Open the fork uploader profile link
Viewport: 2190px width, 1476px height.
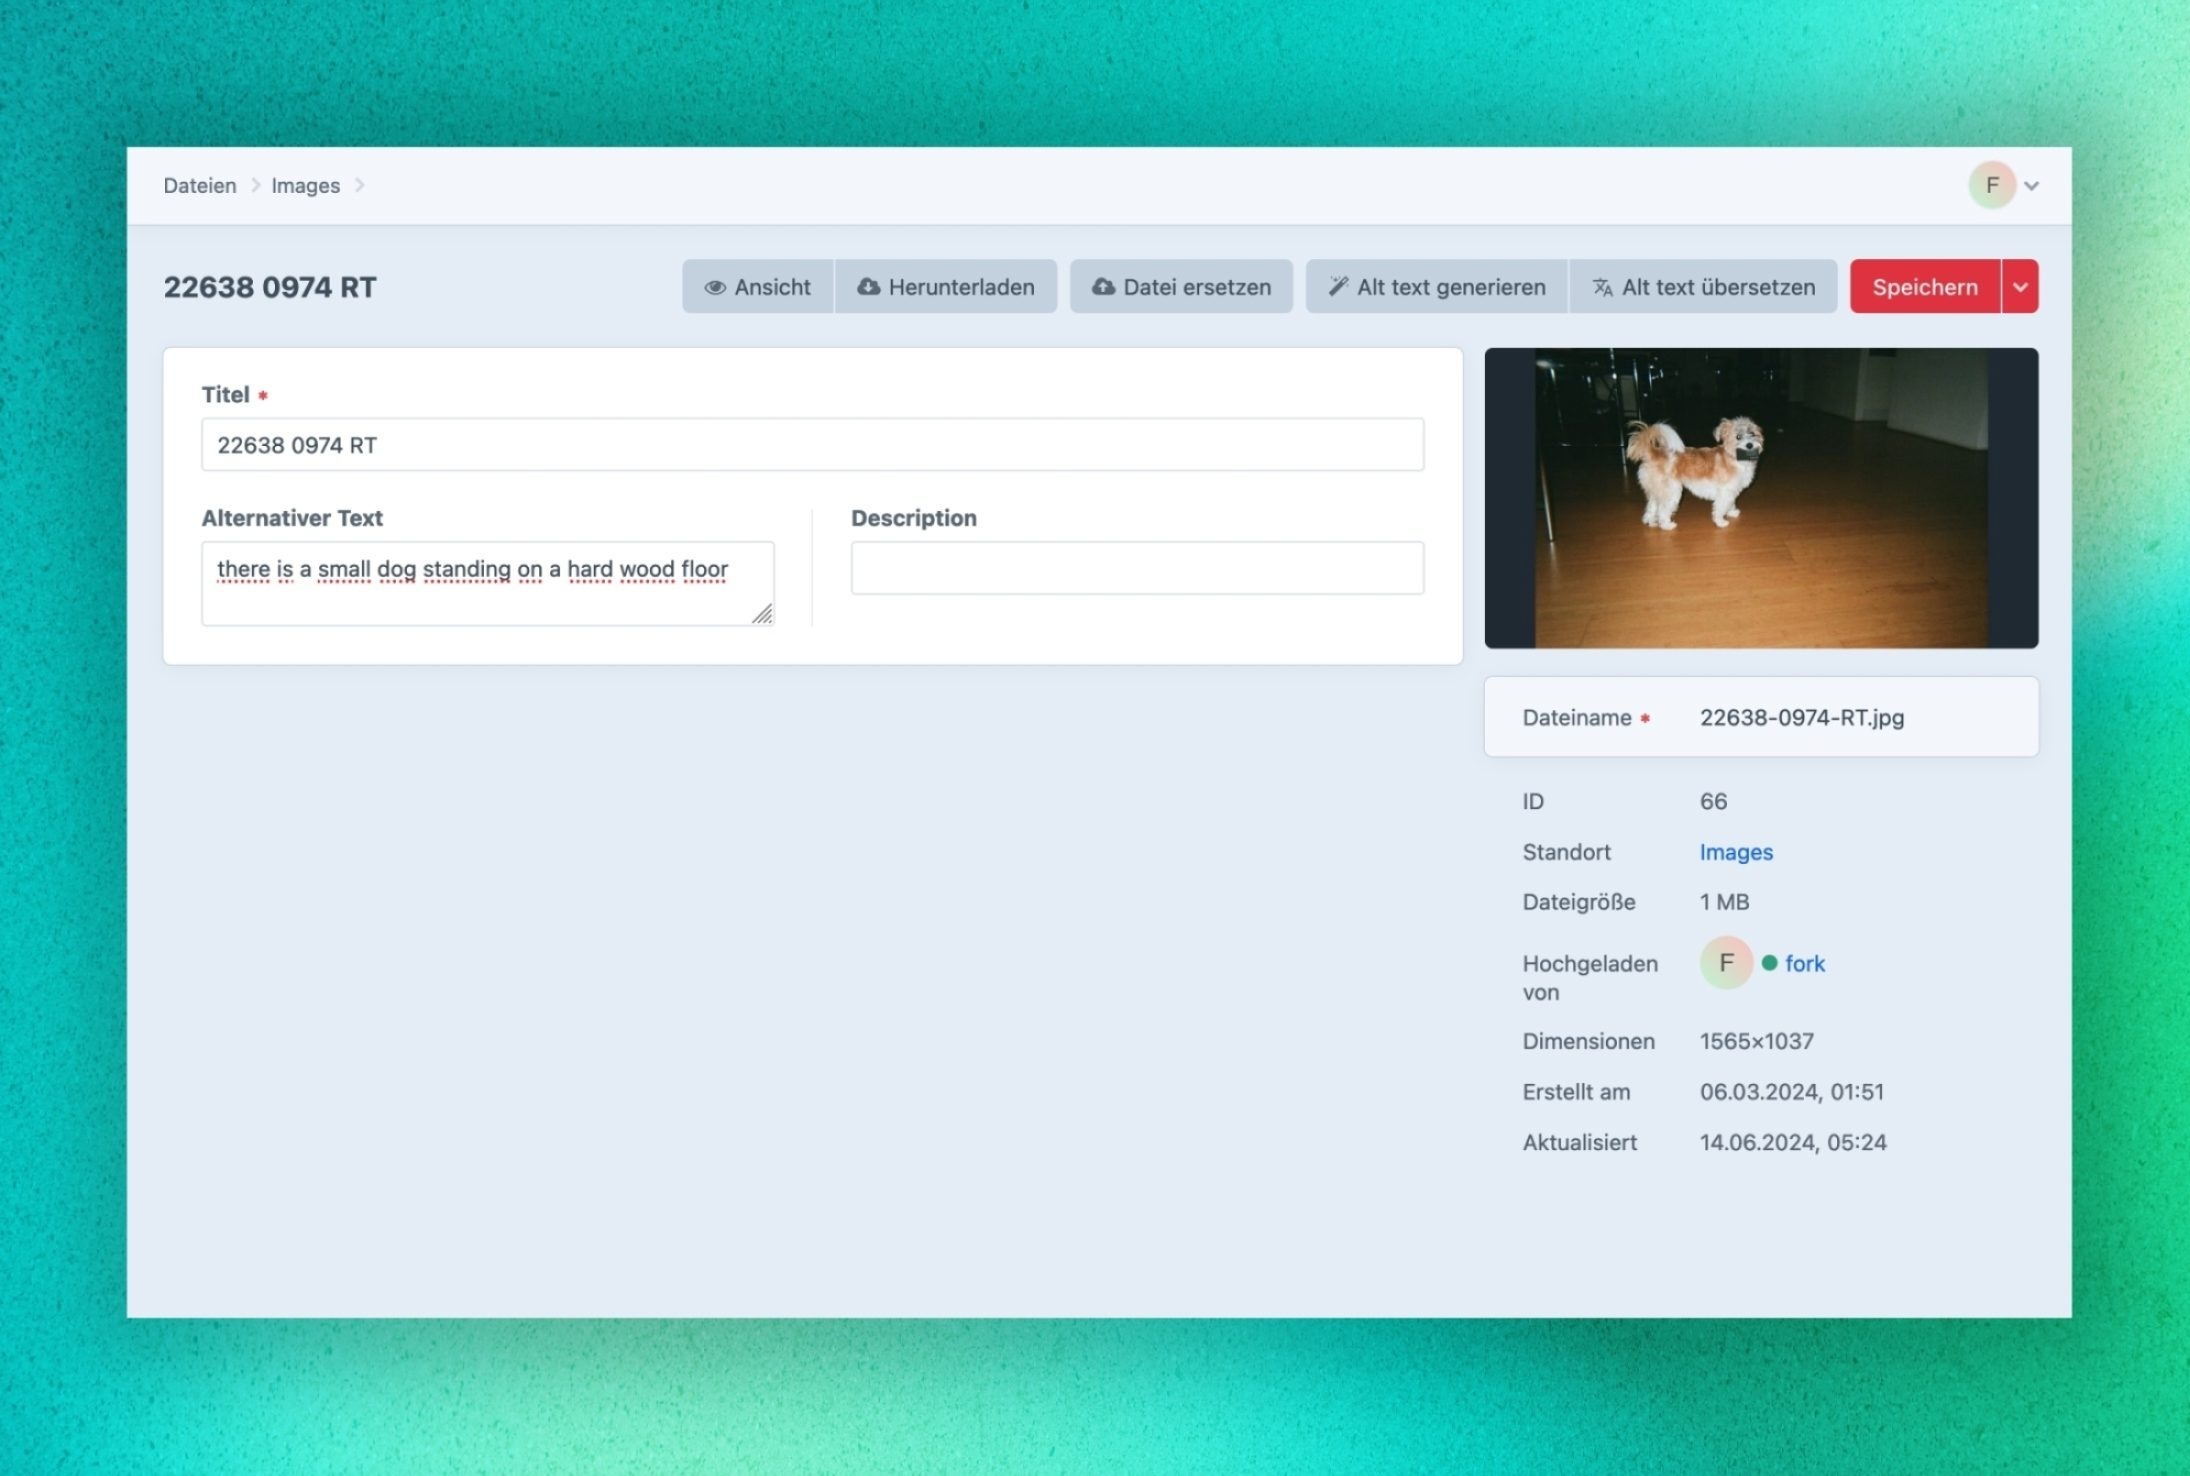(1804, 963)
